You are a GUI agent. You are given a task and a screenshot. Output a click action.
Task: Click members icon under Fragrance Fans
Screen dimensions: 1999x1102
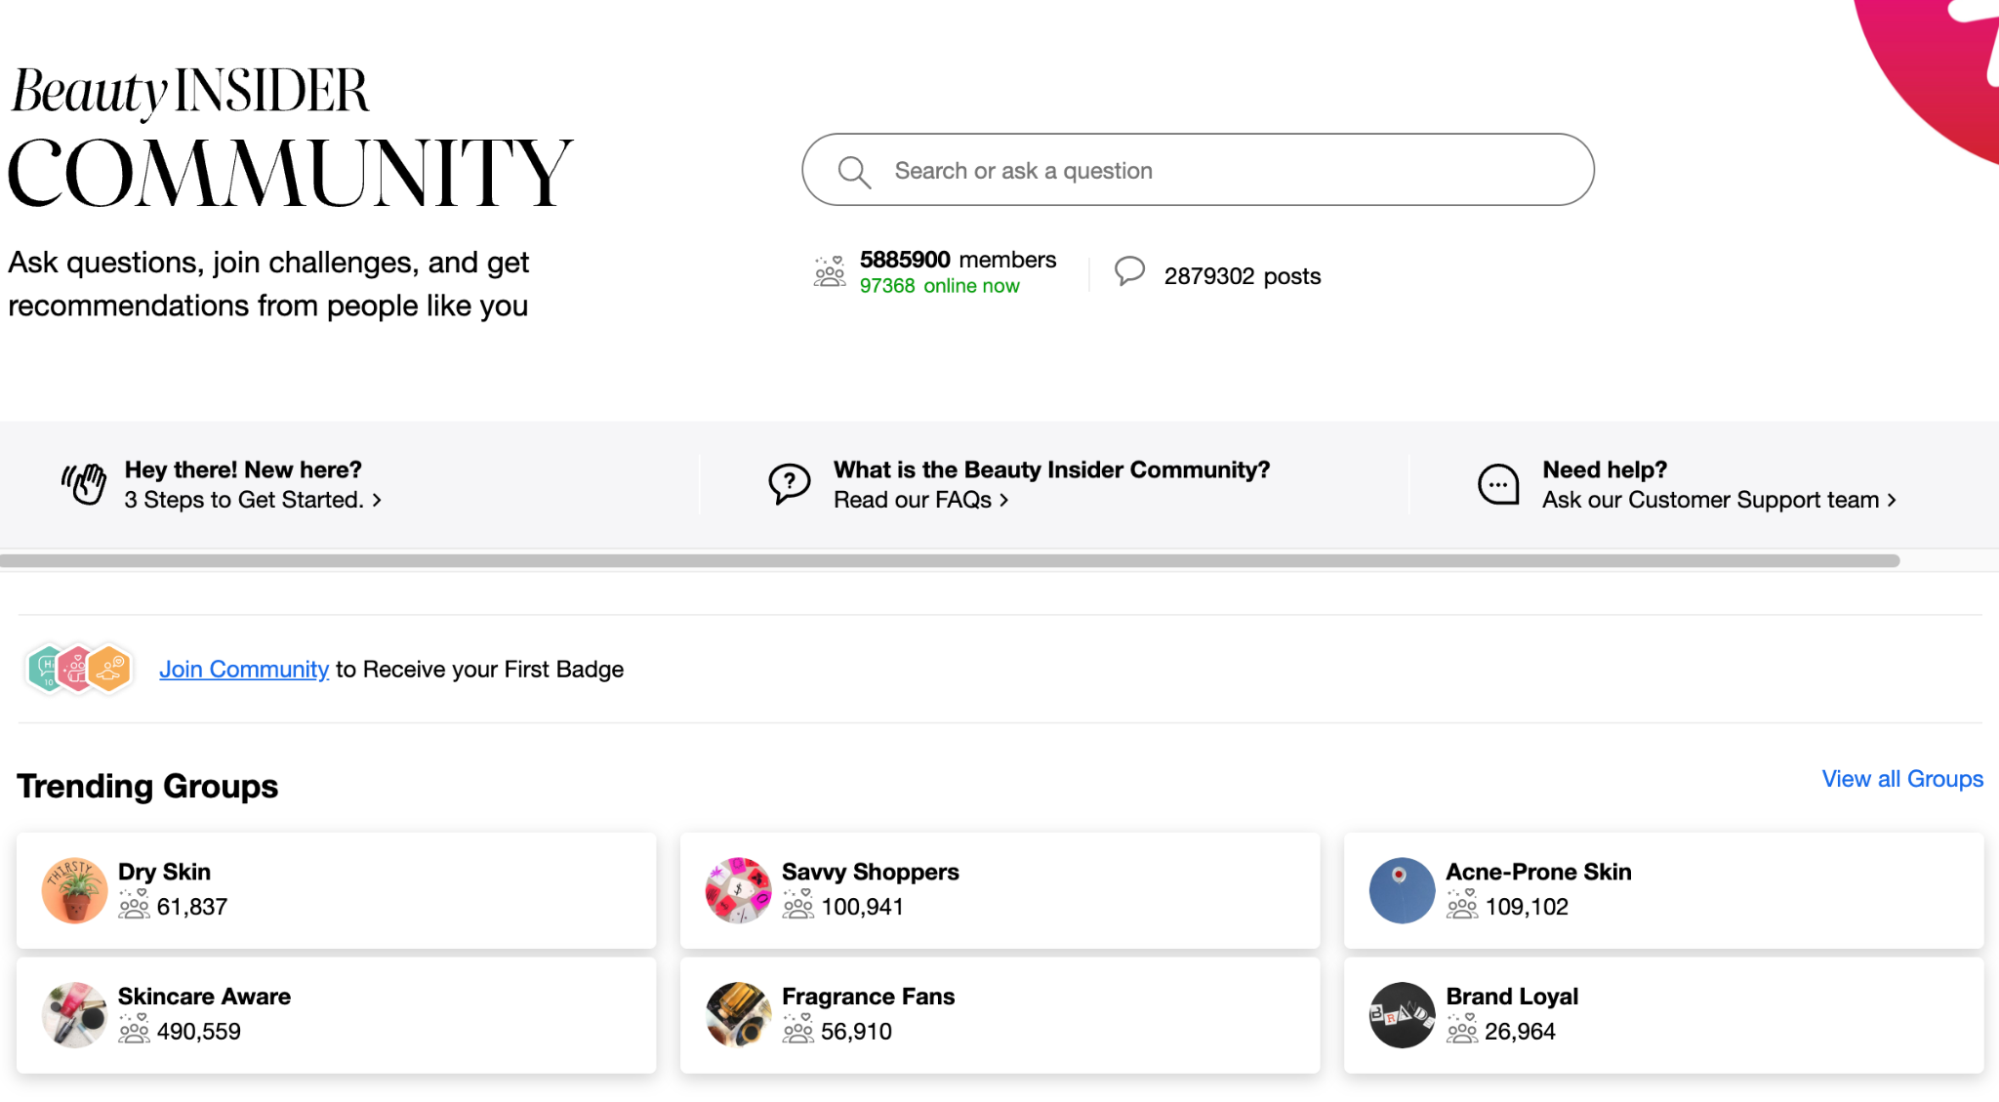(x=798, y=1029)
